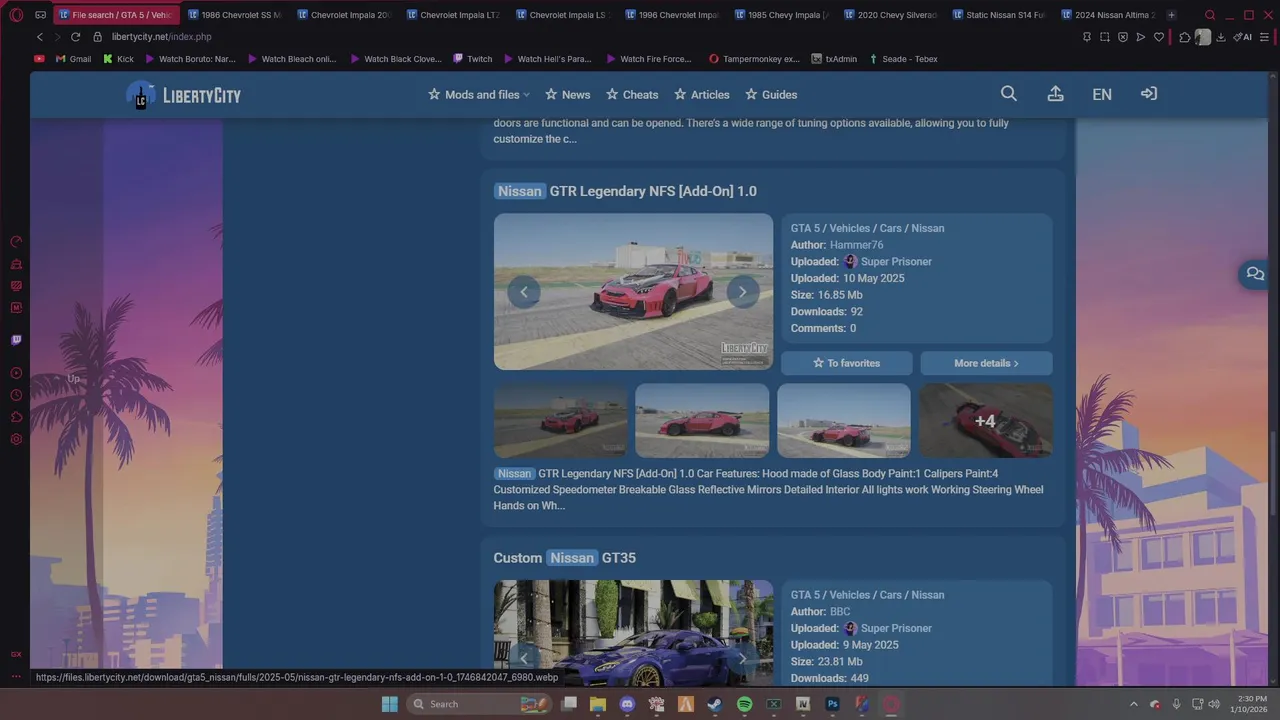Screen dimensions: 1280x720
Task: Open the site search magnifier icon
Action: (x=1009, y=94)
